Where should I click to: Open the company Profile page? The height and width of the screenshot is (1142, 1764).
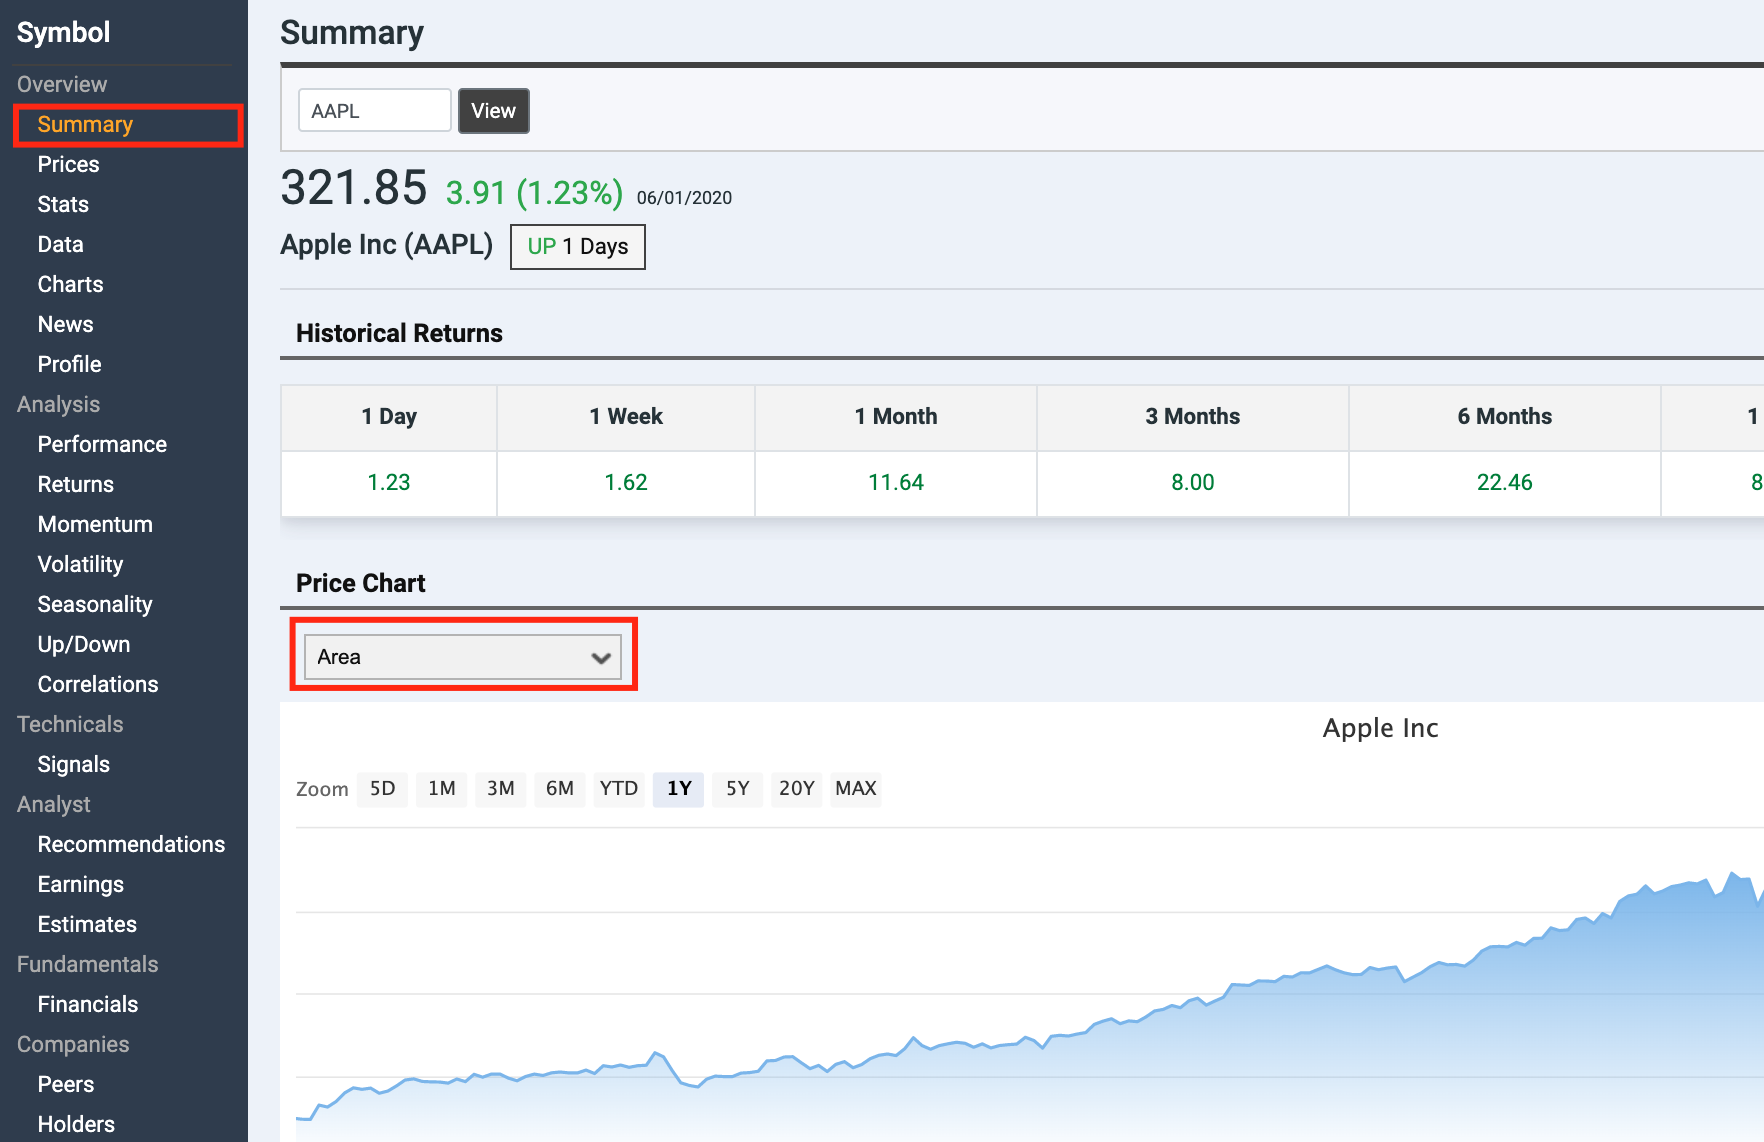[x=69, y=365]
